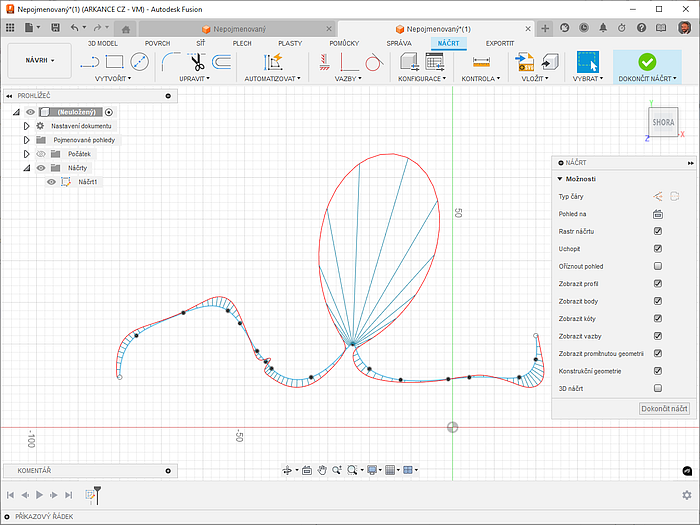
Task: Choose the Fillet tool in Upravit
Action: coord(171,62)
